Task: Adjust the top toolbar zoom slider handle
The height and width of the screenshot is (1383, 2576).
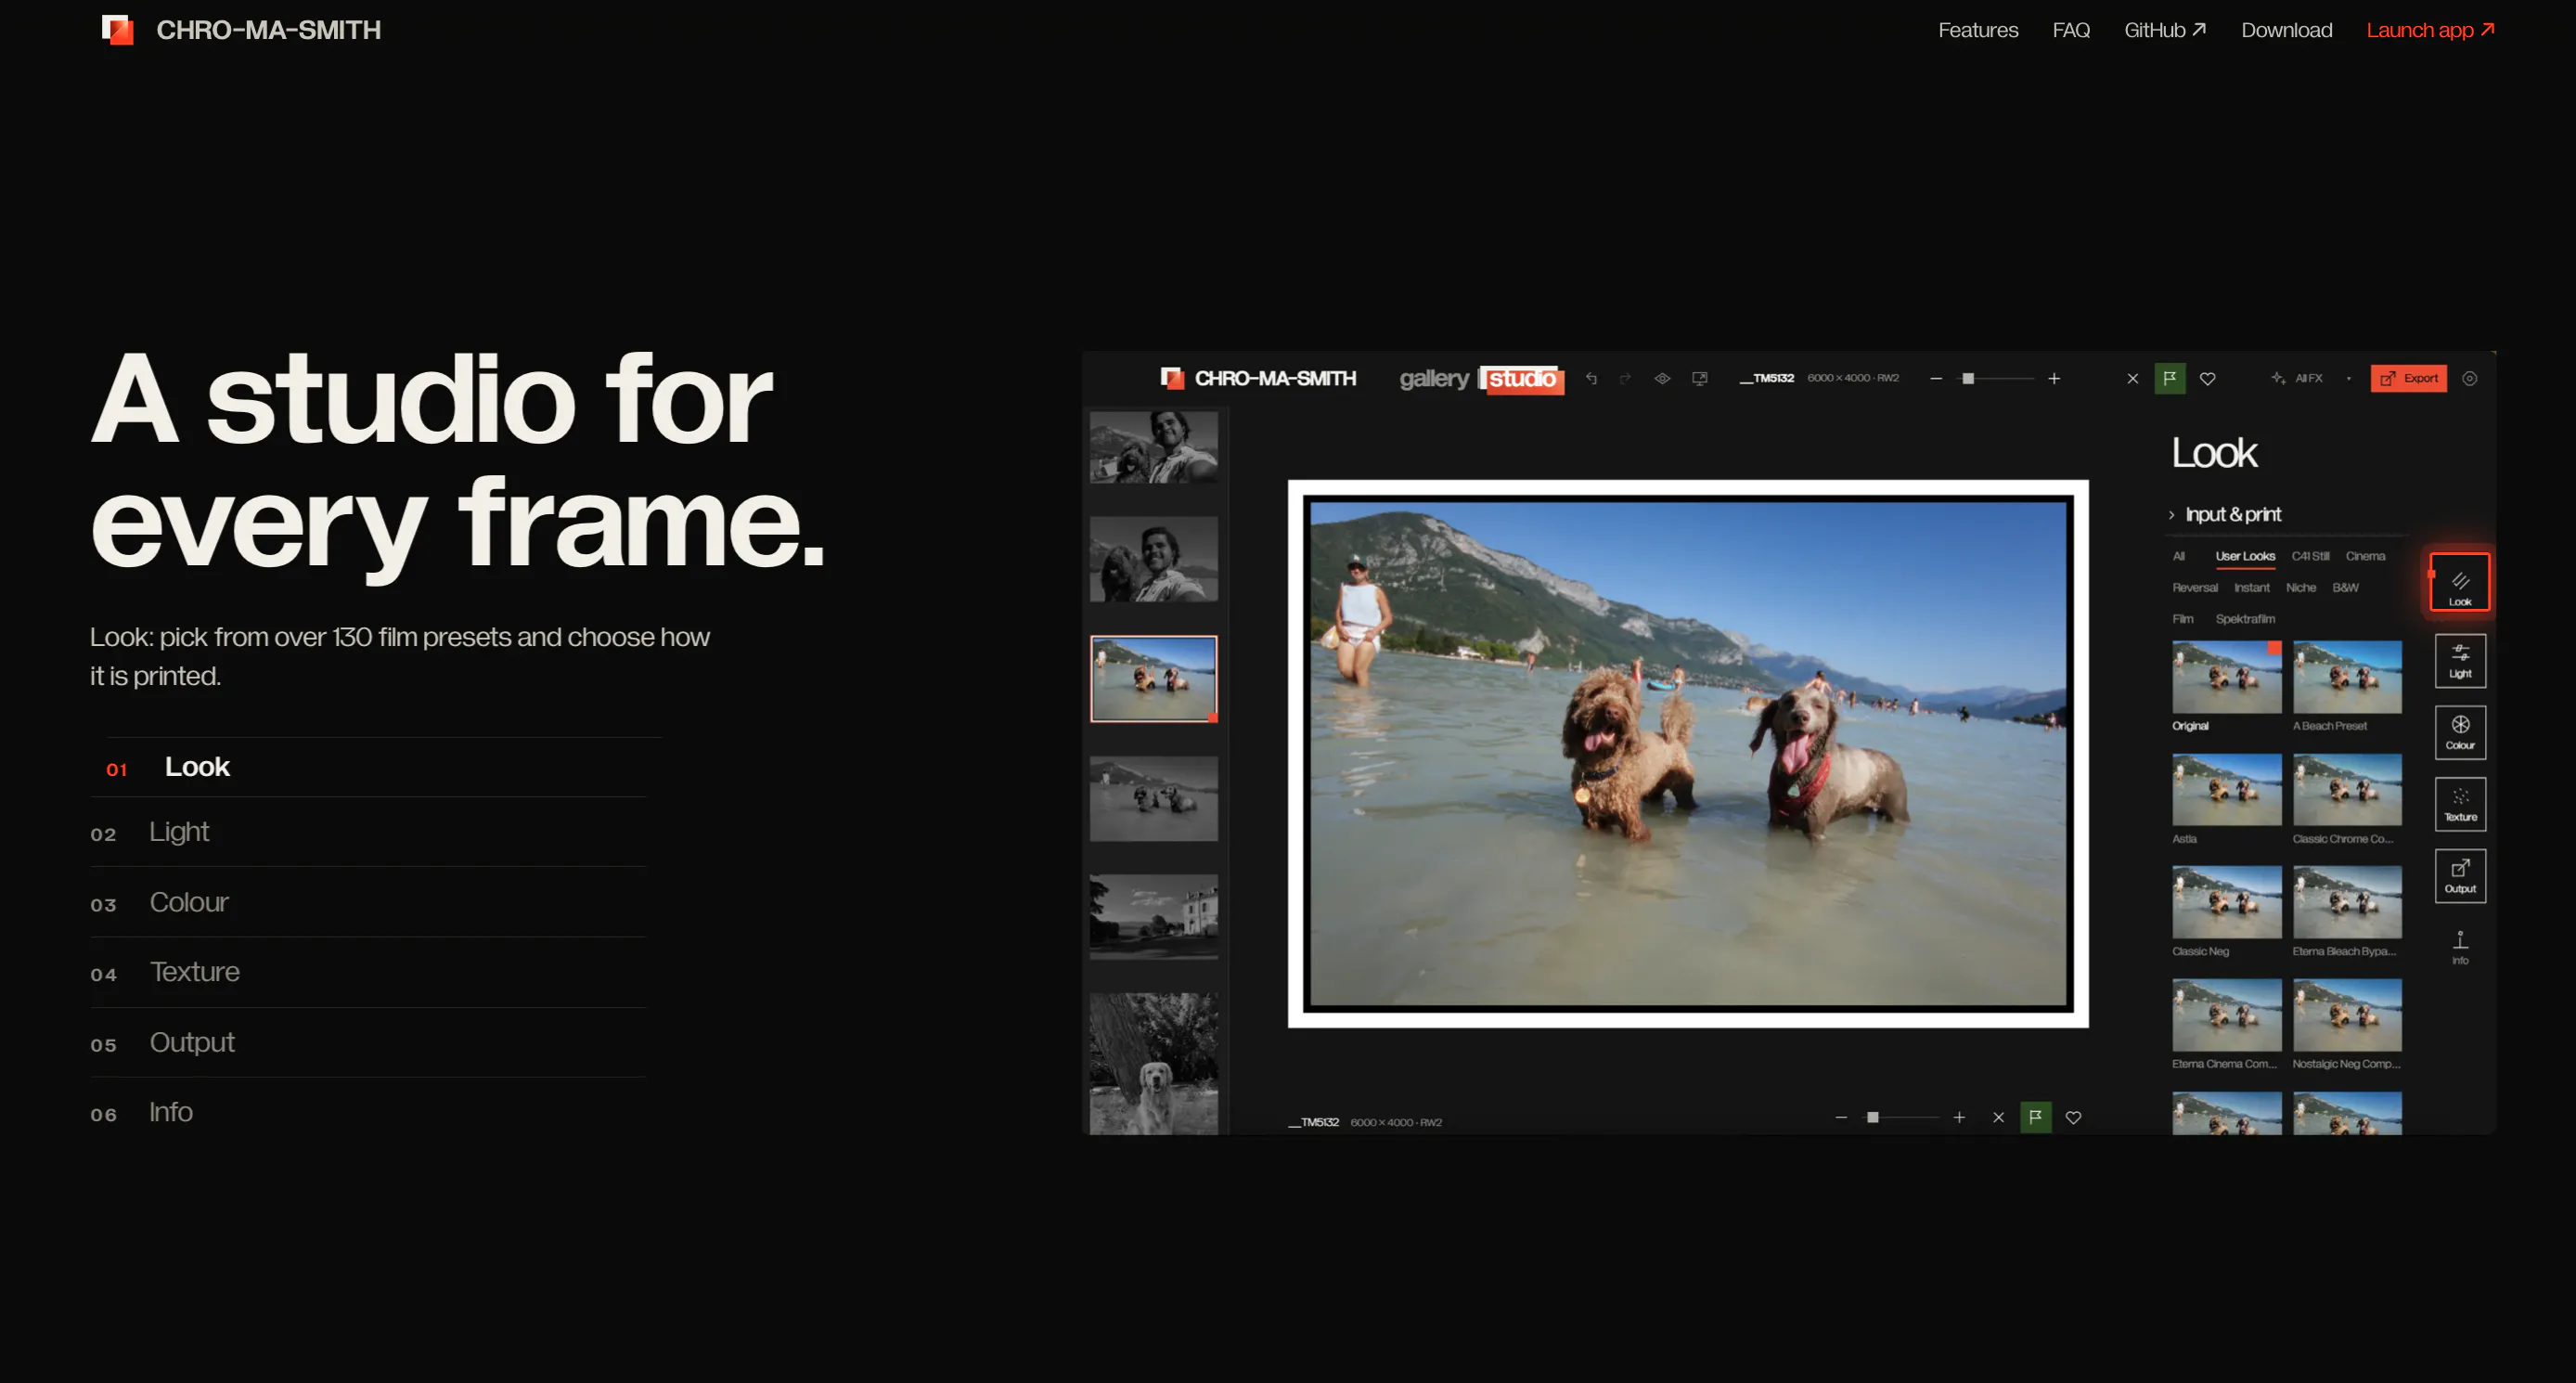Action: 1968,378
